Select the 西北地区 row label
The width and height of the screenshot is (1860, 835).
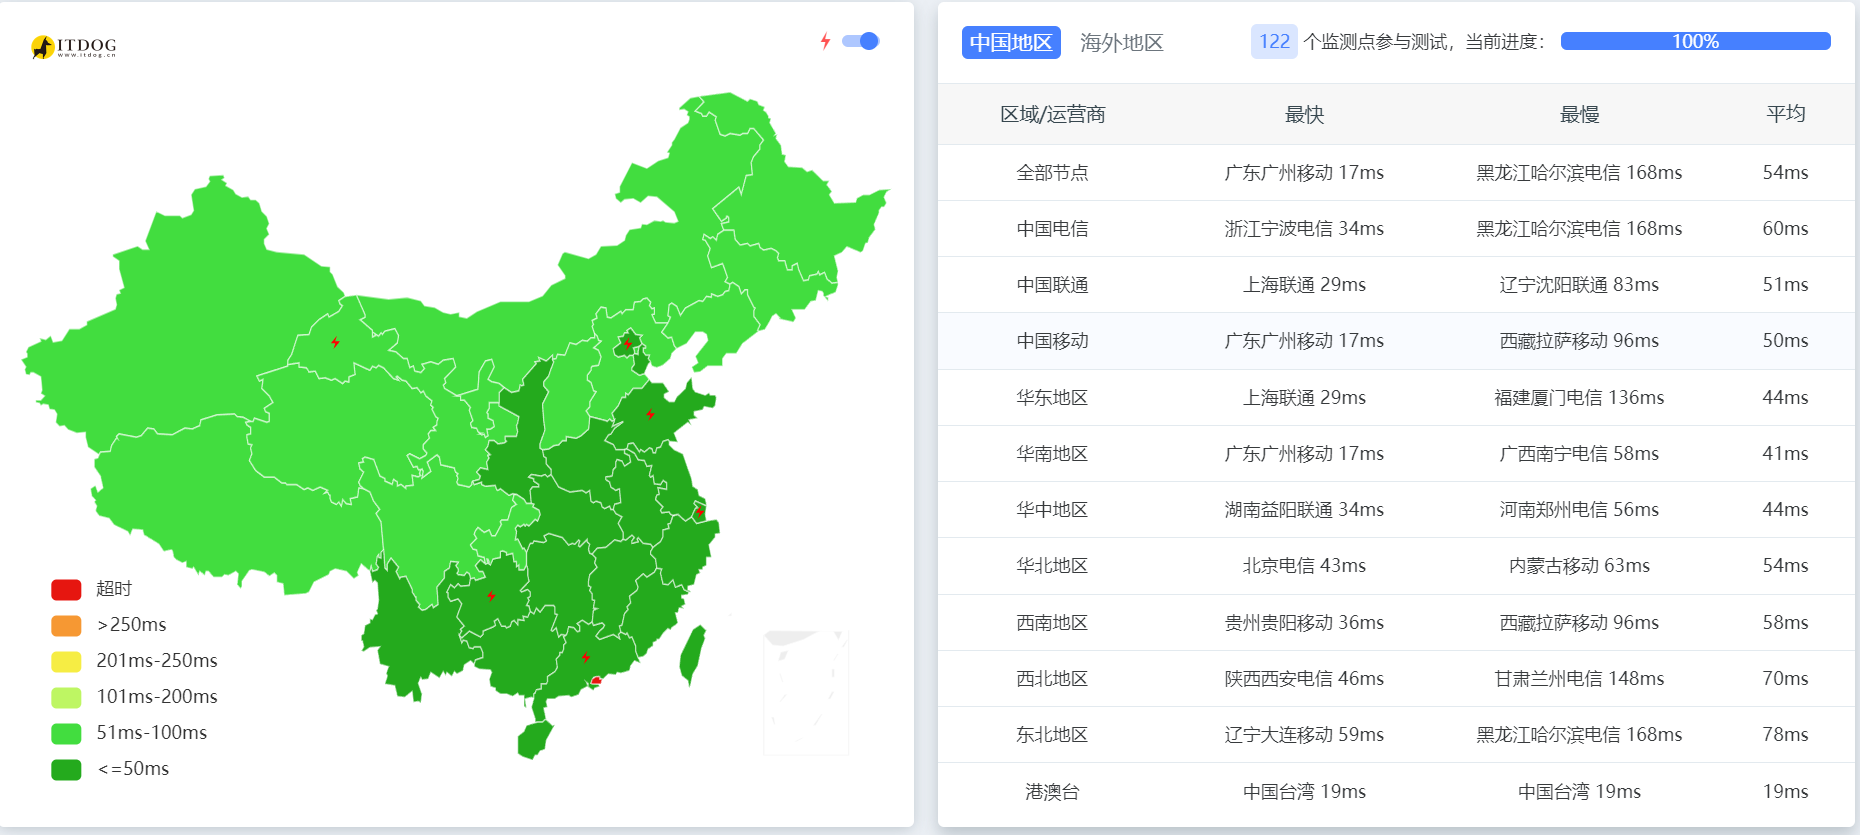(x=1053, y=679)
